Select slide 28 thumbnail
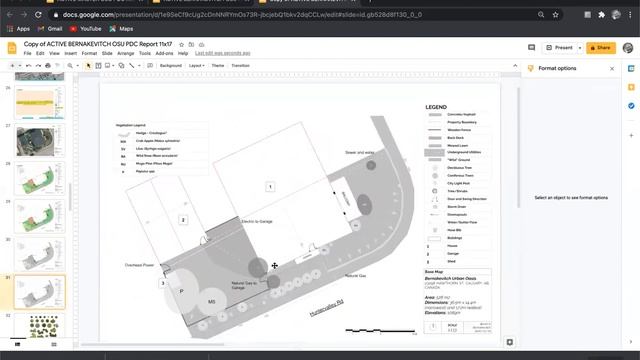 point(40,178)
